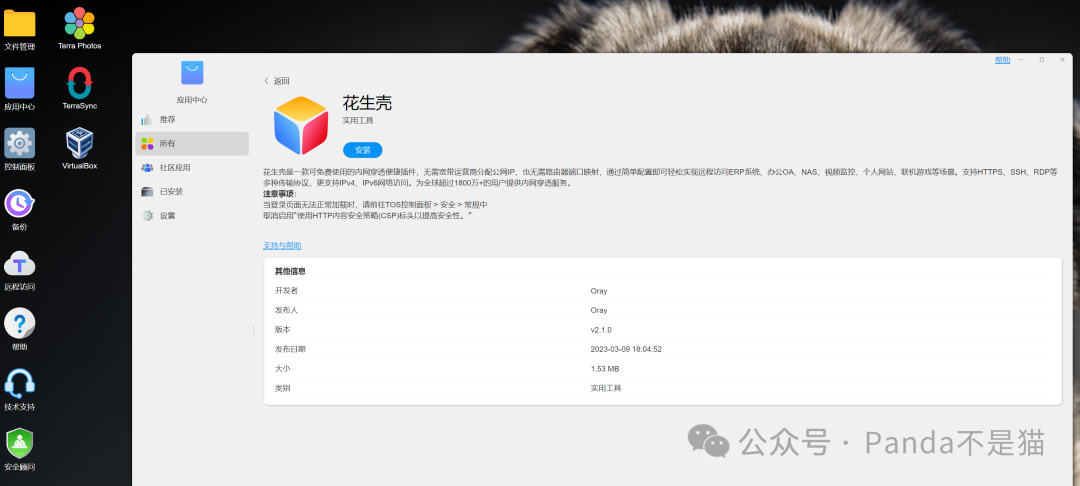This screenshot has width=1080, height=486.
Task: Select 设置 in the sidebar
Action: 192,215
